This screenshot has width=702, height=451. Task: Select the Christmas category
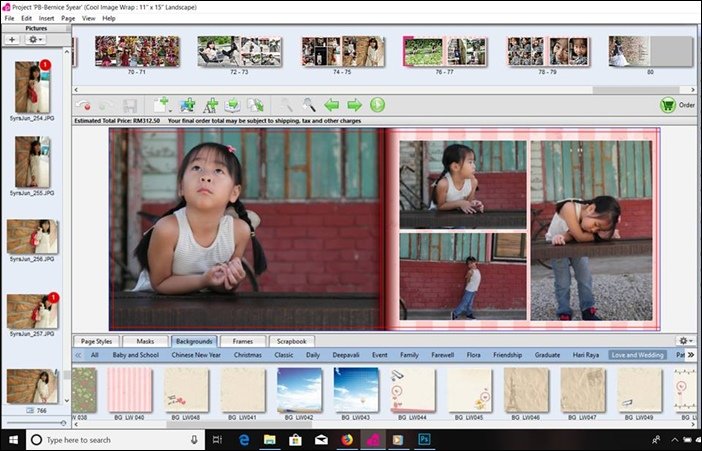pyautogui.click(x=248, y=355)
